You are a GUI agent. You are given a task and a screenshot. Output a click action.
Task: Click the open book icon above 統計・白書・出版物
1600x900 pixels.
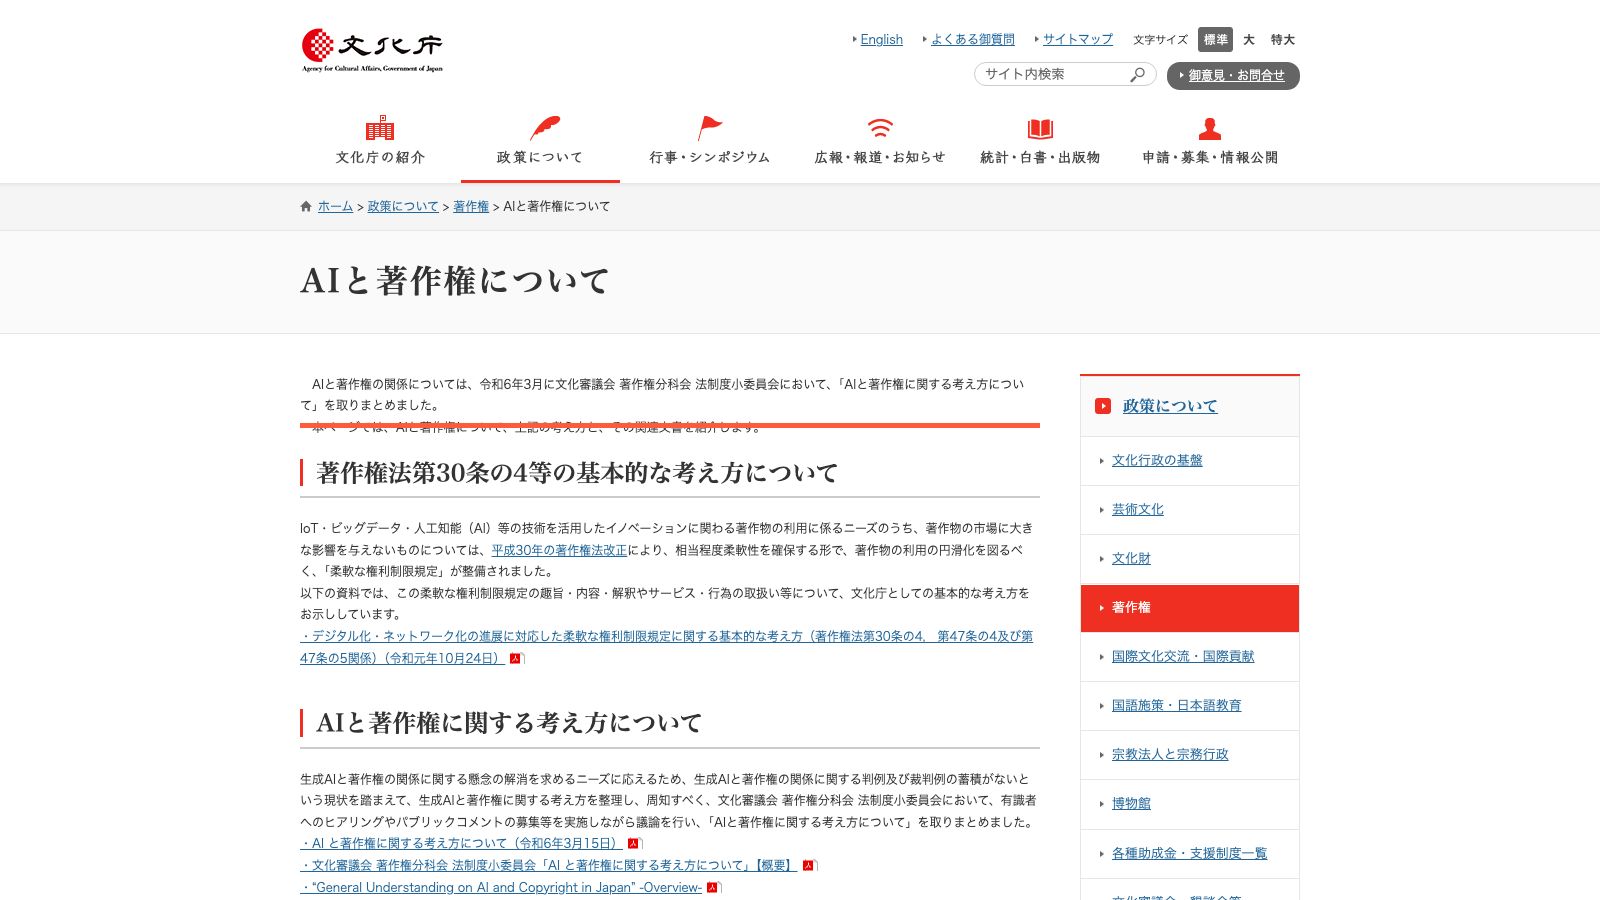tap(1040, 128)
